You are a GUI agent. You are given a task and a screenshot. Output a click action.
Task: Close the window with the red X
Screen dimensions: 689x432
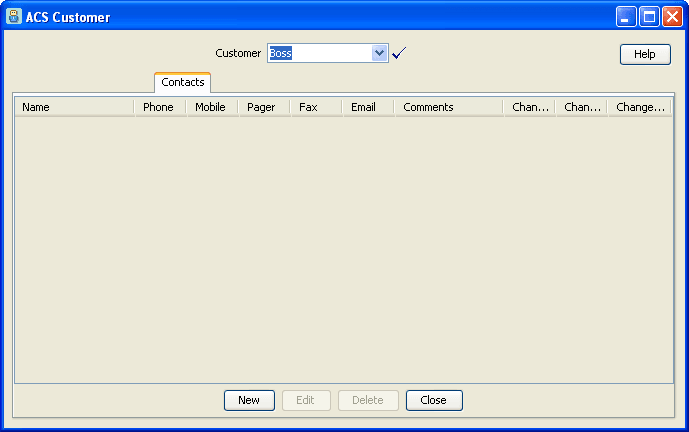click(x=672, y=17)
